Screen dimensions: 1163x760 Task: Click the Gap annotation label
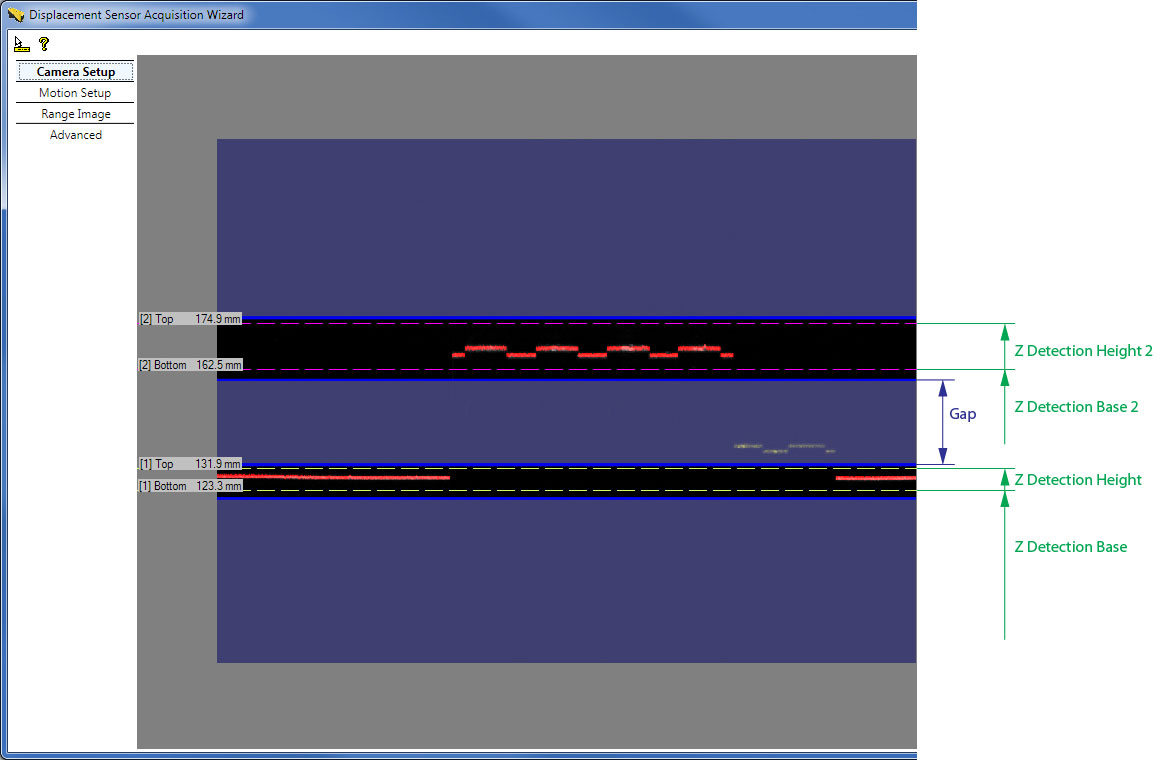(x=962, y=413)
